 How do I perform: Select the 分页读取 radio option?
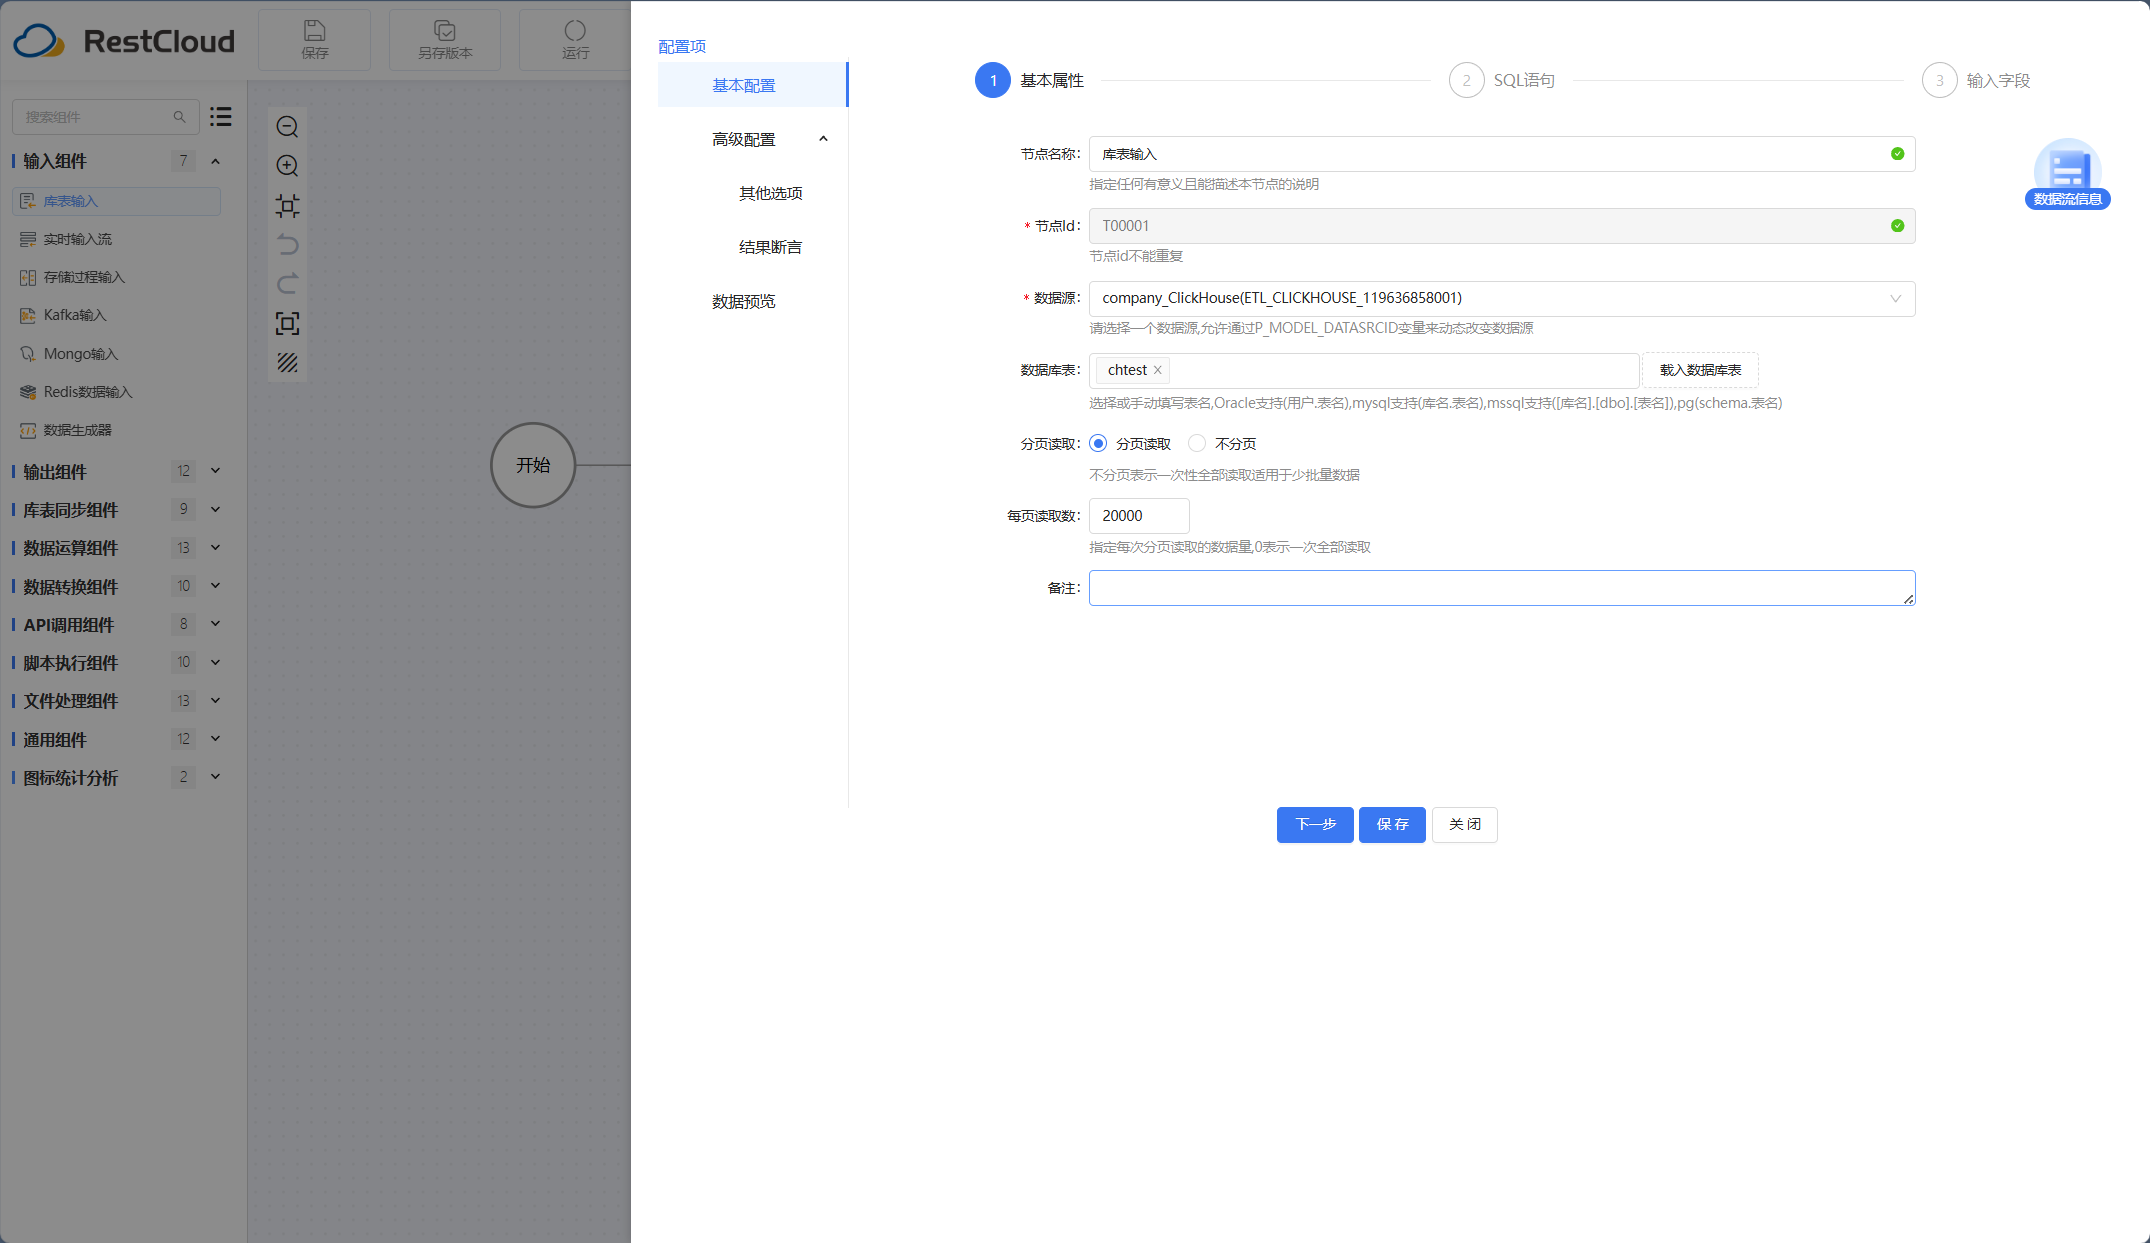[1098, 443]
